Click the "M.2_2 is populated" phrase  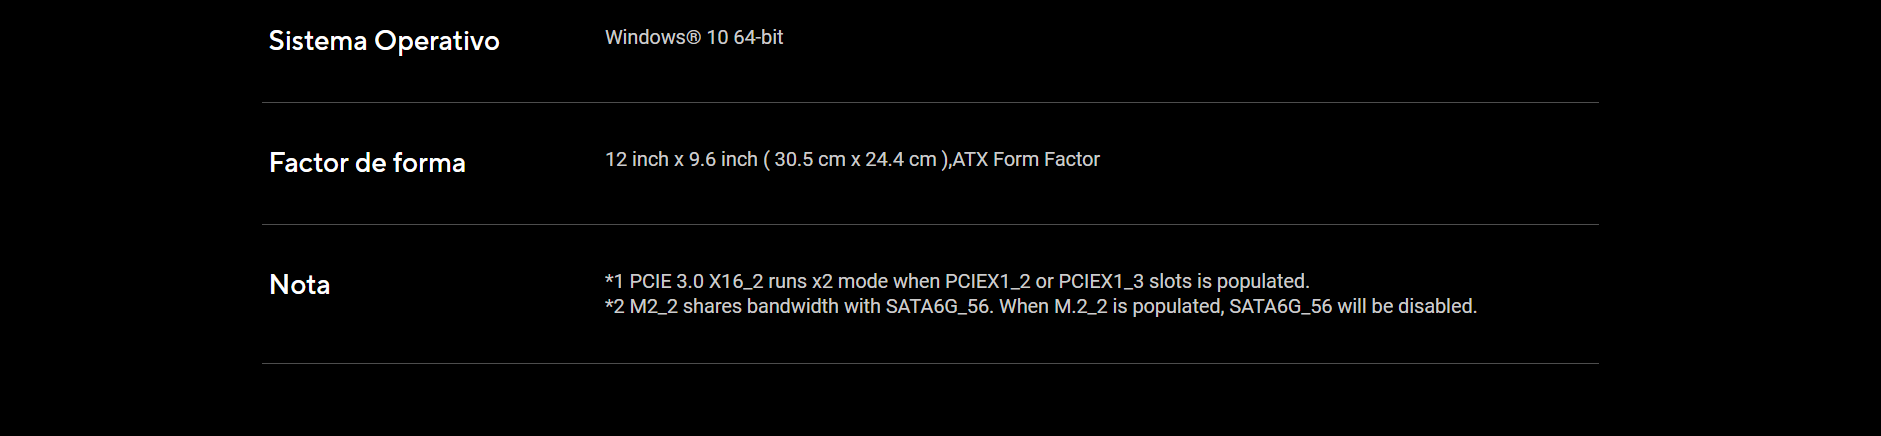pos(1139,306)
